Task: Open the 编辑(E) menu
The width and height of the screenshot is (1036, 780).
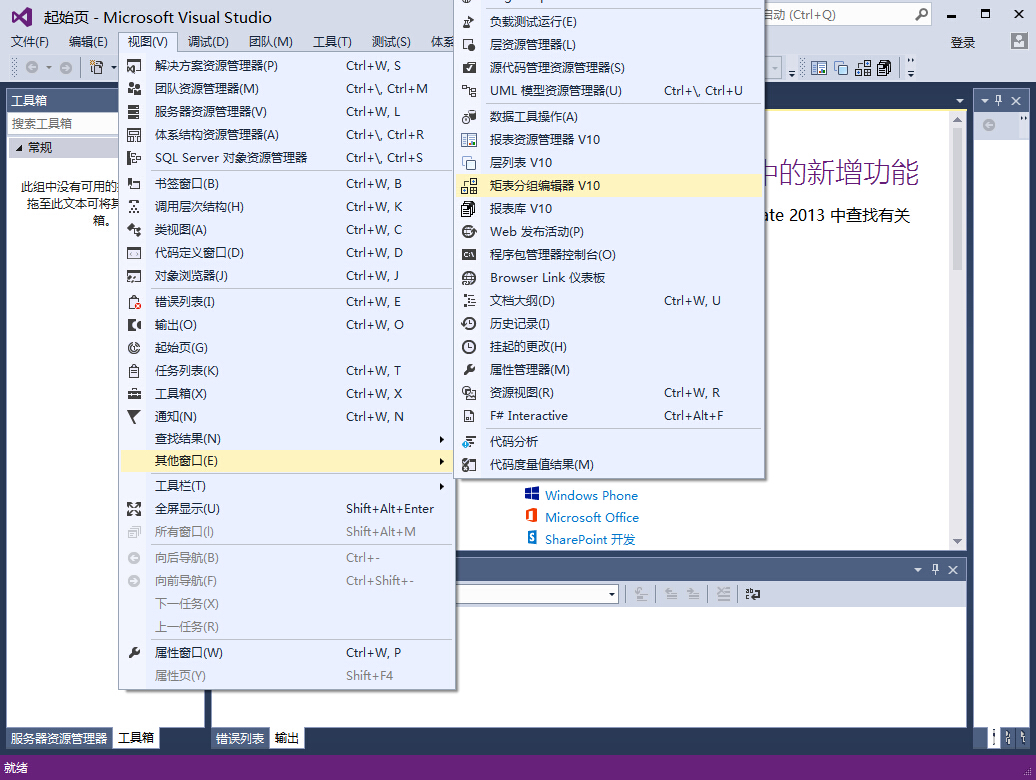Action: [89, 42]
